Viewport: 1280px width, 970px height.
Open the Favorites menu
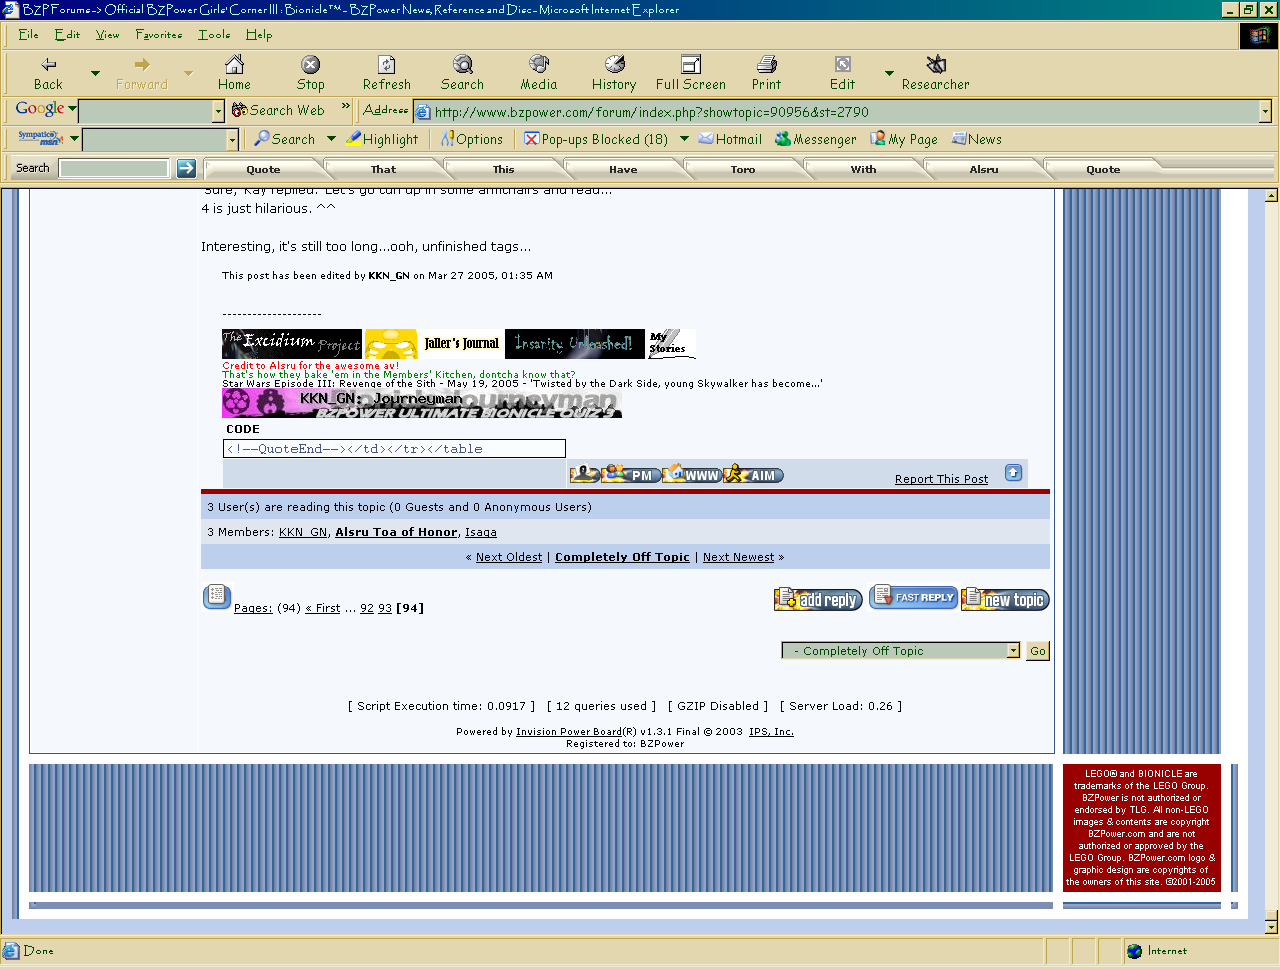[159, 35]
